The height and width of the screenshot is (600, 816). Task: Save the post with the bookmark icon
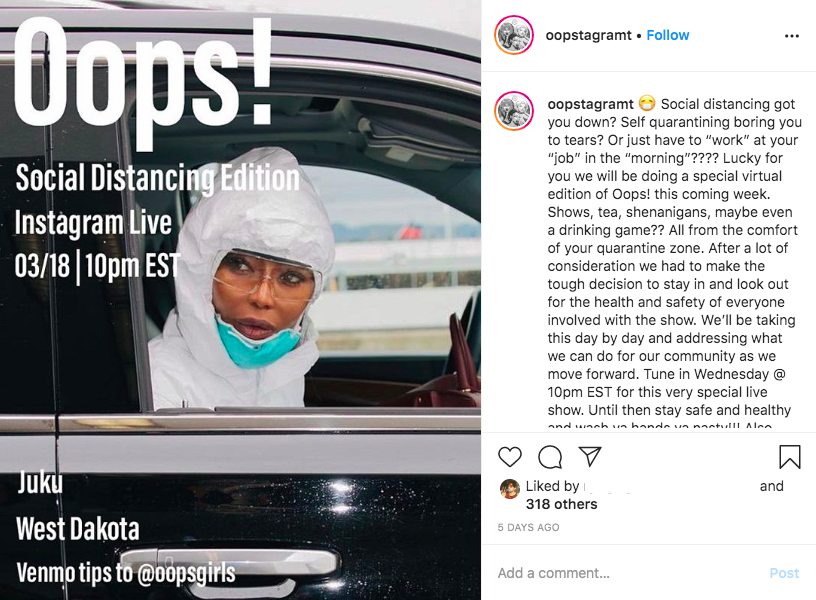click(789, 457)
